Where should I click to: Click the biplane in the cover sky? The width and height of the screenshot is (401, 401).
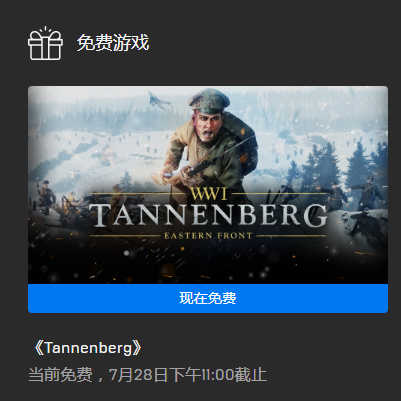158,100
